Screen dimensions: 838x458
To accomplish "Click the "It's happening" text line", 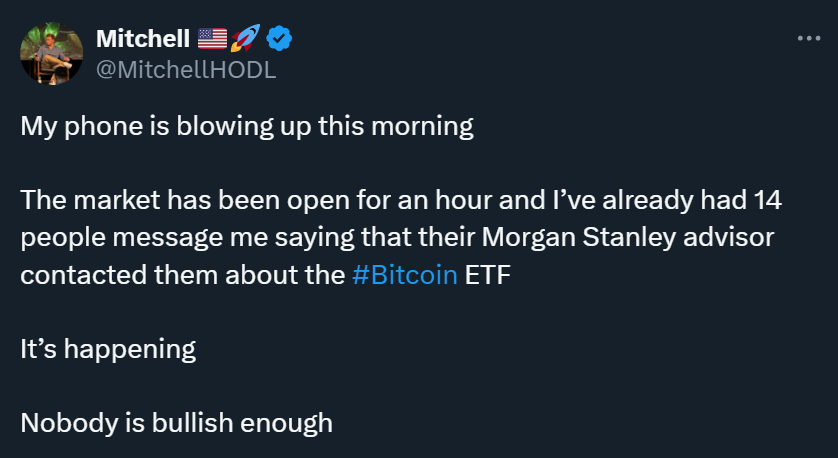I will [108, 350].
